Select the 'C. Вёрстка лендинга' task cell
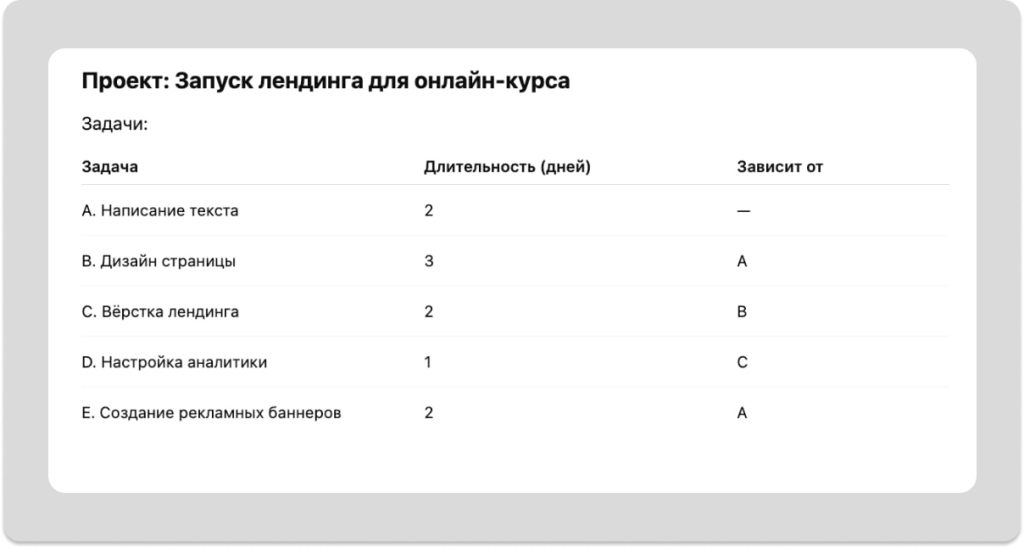The image size is (1024, 548). click(x=160, y=312)
